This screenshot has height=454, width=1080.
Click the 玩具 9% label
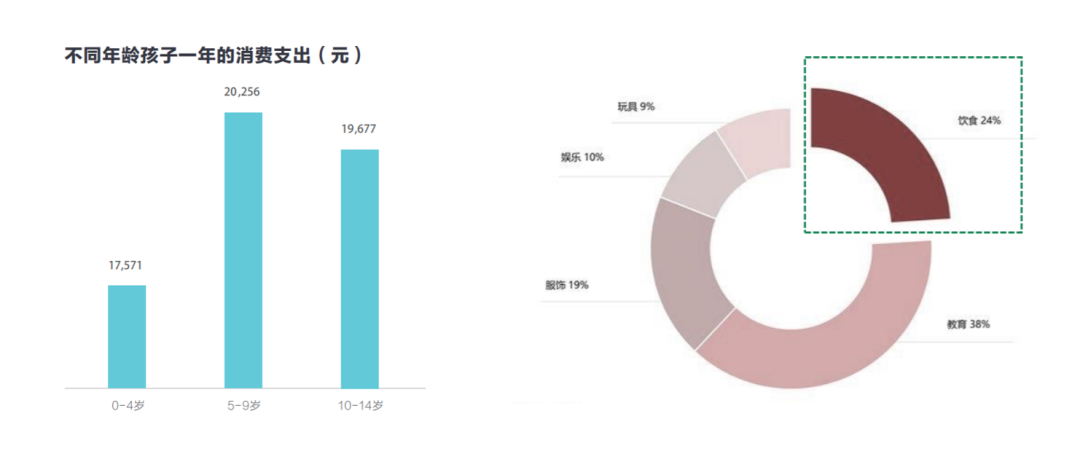pyautogui.click(x=636, y=107)
